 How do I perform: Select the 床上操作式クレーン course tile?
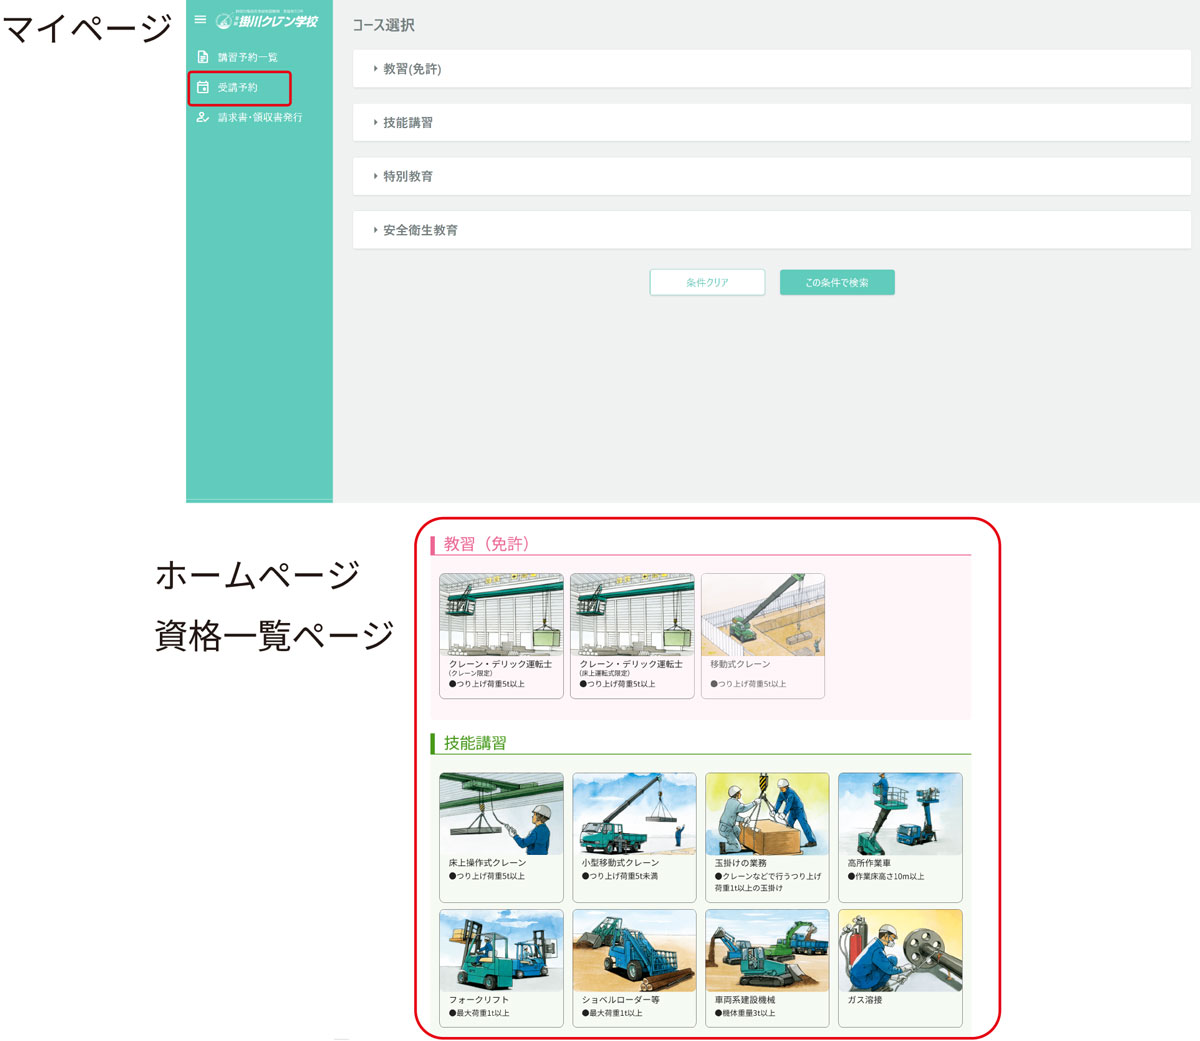501,836
